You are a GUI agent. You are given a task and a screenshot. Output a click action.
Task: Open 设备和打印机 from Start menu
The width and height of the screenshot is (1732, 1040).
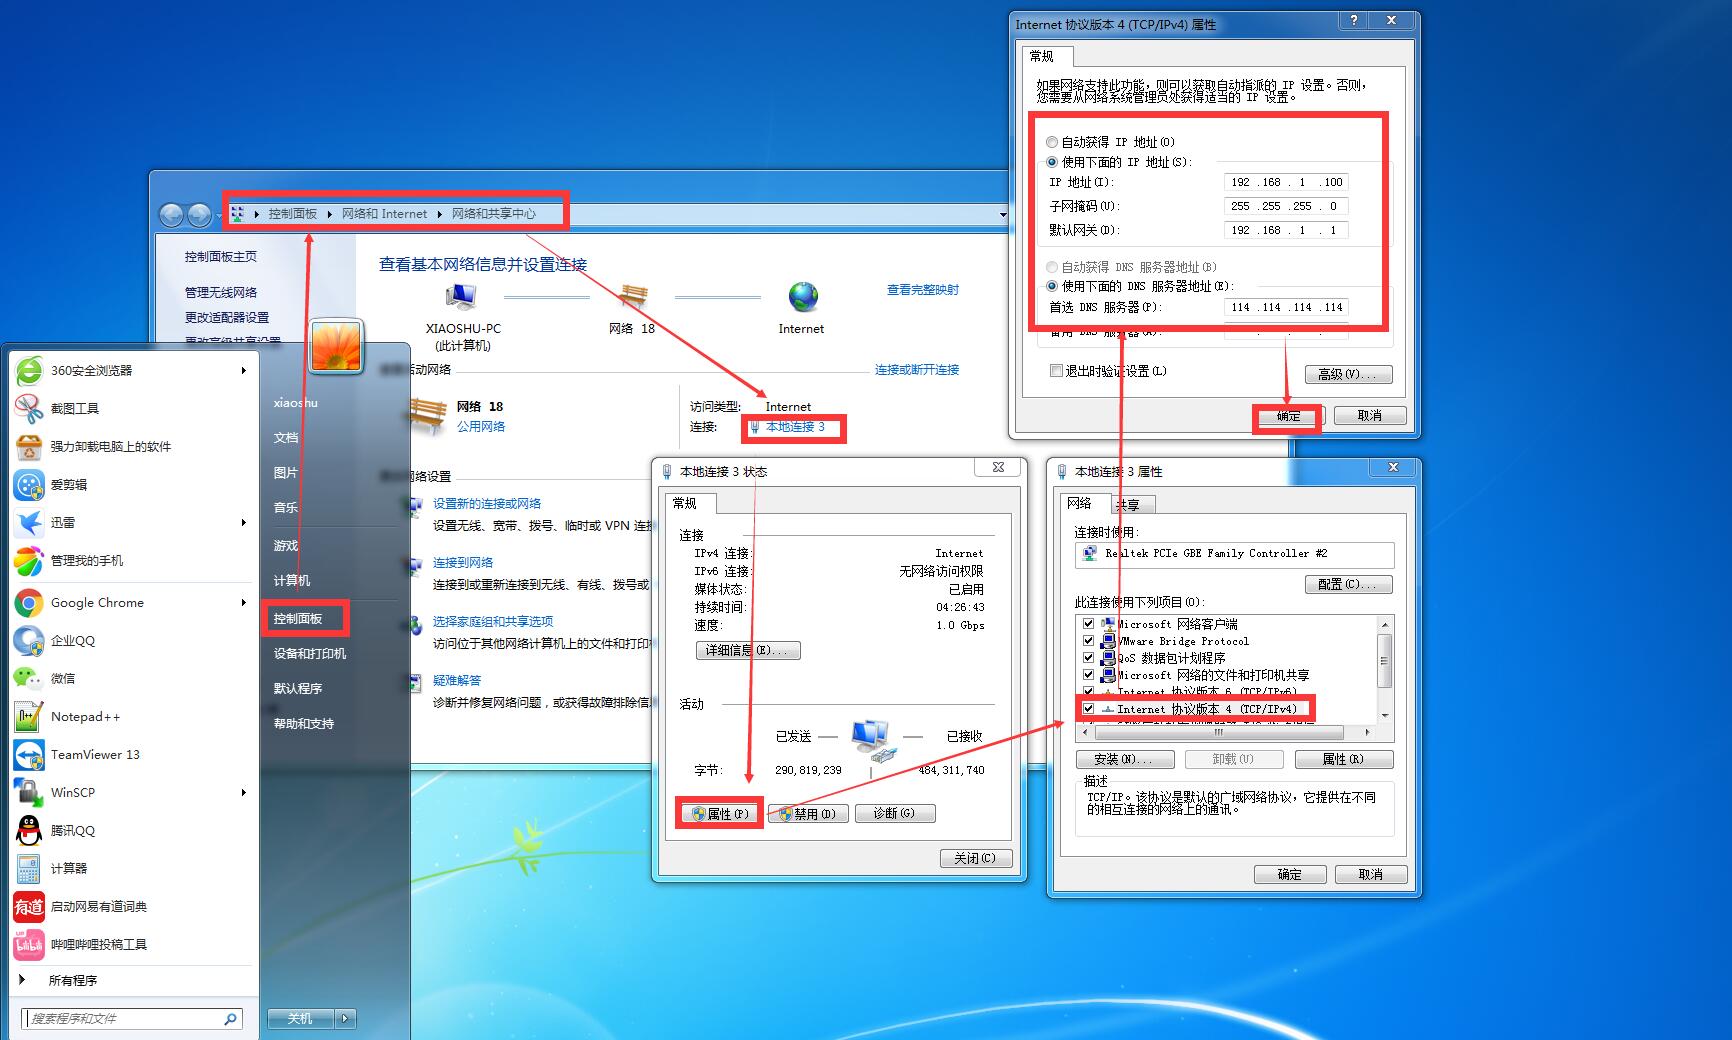[310, 653]
